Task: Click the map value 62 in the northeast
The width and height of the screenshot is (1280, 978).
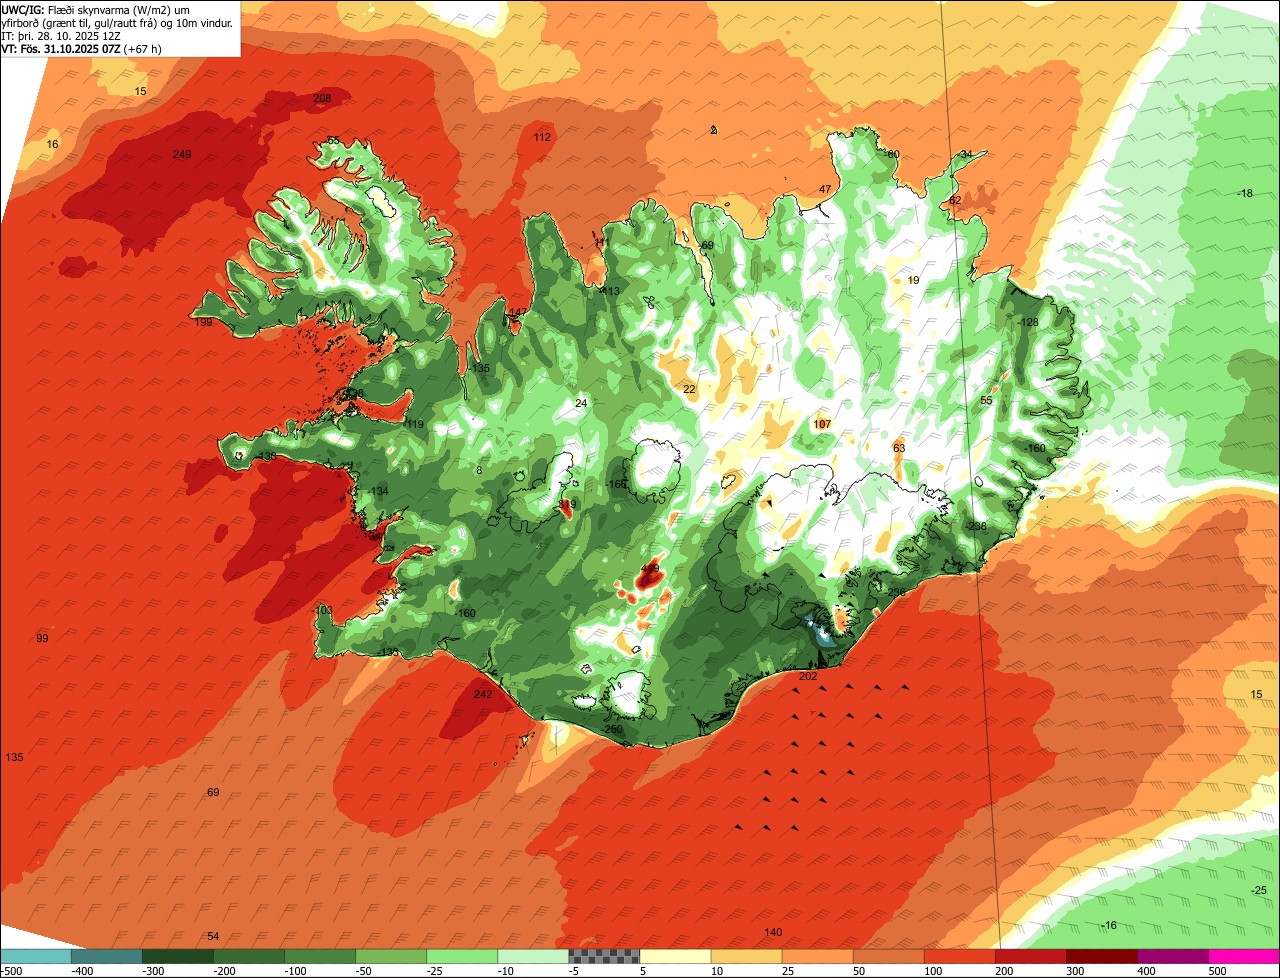Action: point(955,200)
